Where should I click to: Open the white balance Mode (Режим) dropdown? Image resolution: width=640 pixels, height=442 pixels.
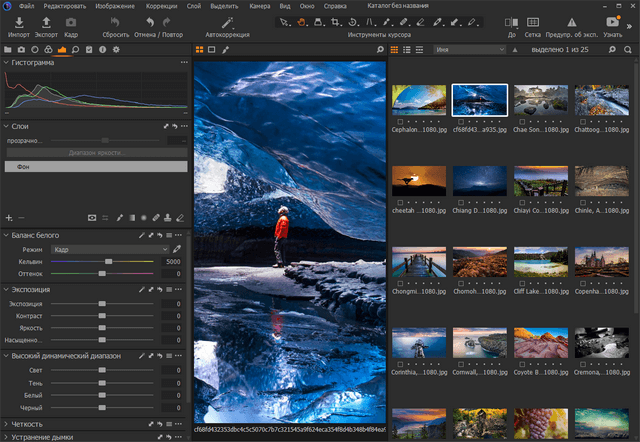(x=108, y=248)
